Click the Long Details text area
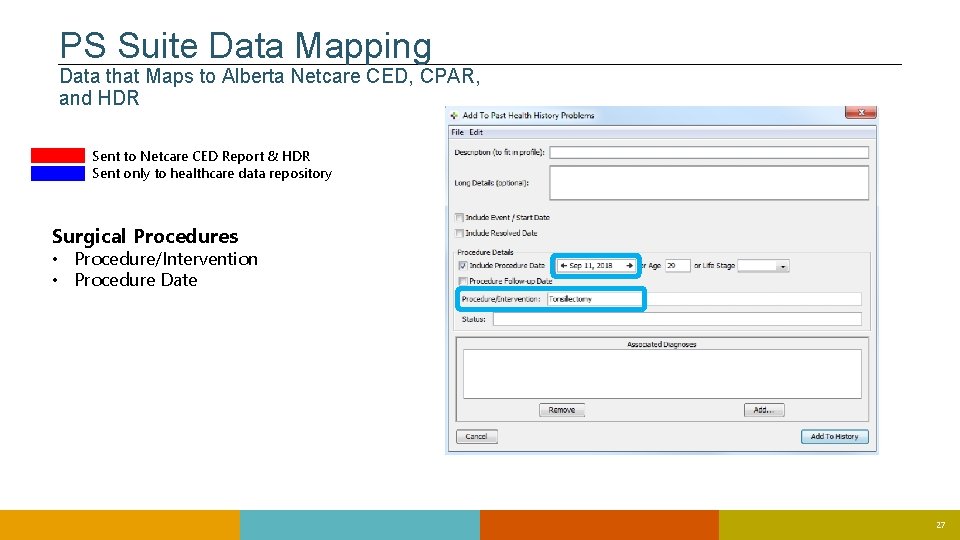This screenshot has width=960, height=540. coord(708,182)
